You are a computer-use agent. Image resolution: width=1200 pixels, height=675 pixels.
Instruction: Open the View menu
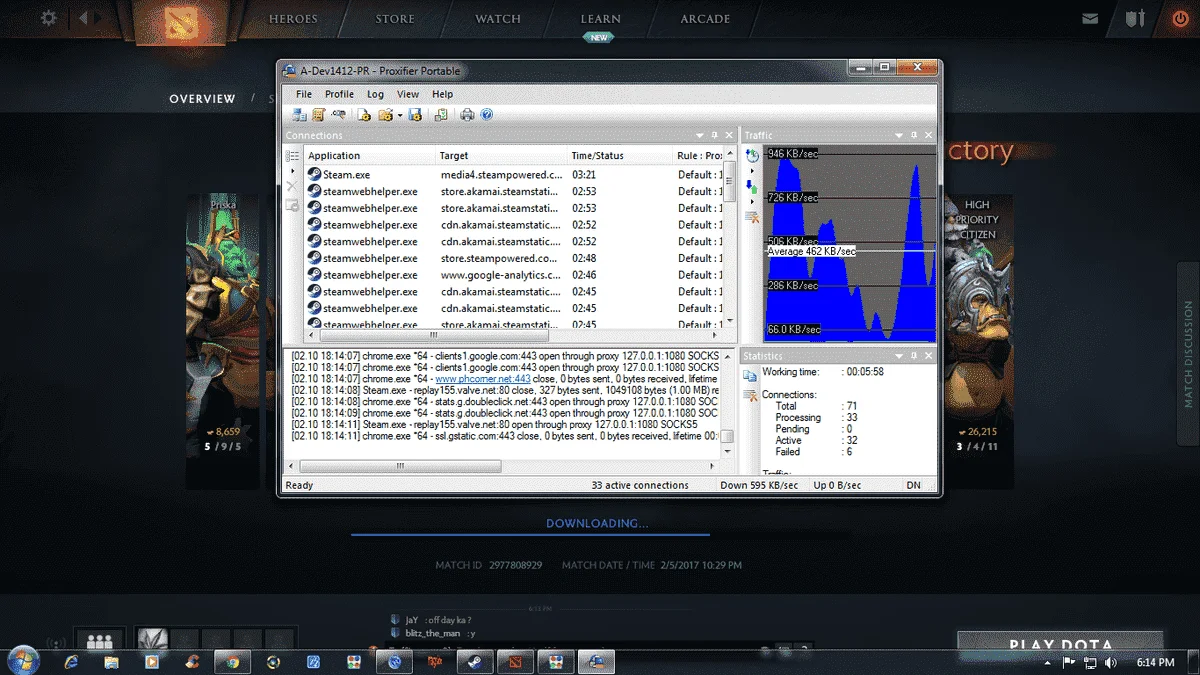point(408,94)
